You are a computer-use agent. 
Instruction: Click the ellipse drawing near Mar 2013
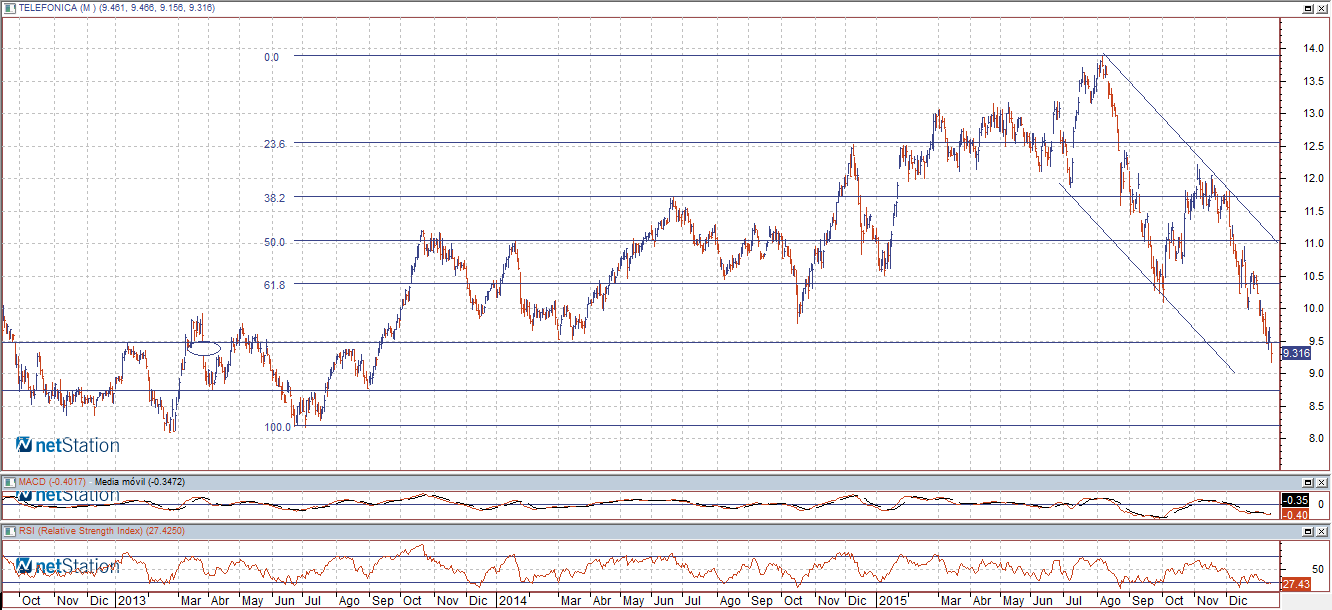point(204,348)
